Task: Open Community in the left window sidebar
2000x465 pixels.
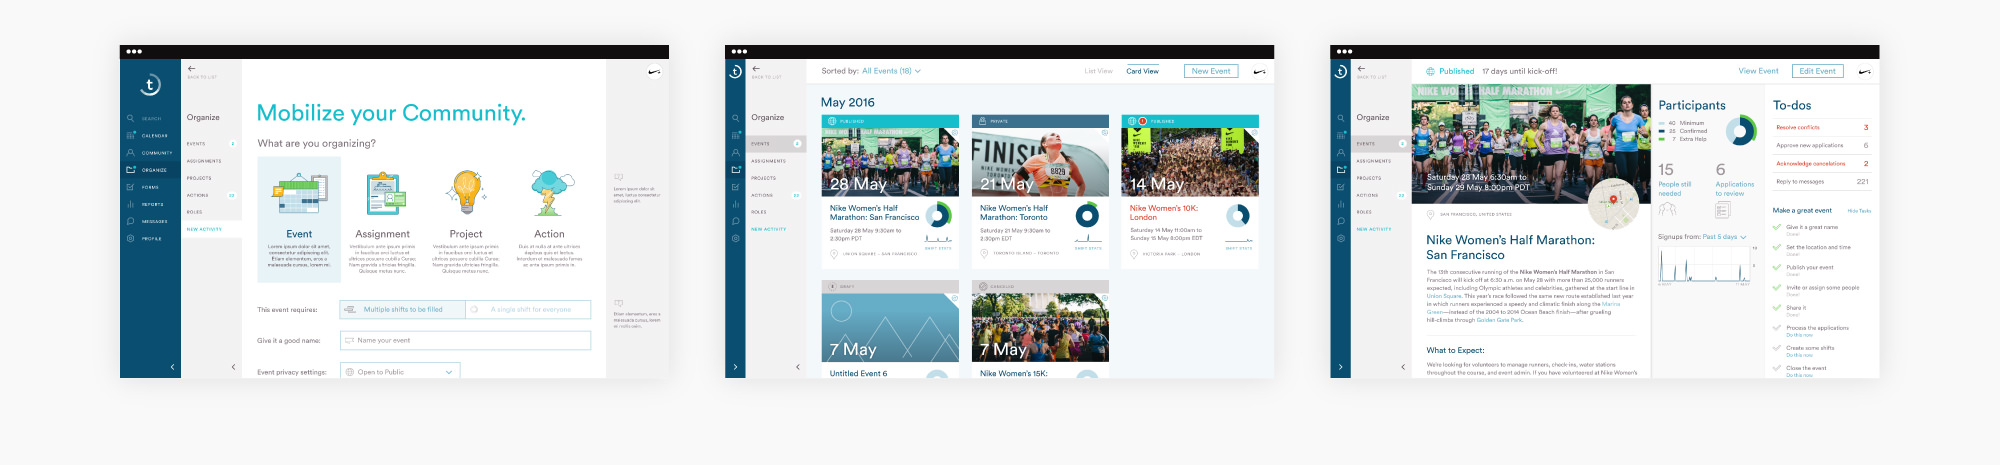Action: (150, 153)
